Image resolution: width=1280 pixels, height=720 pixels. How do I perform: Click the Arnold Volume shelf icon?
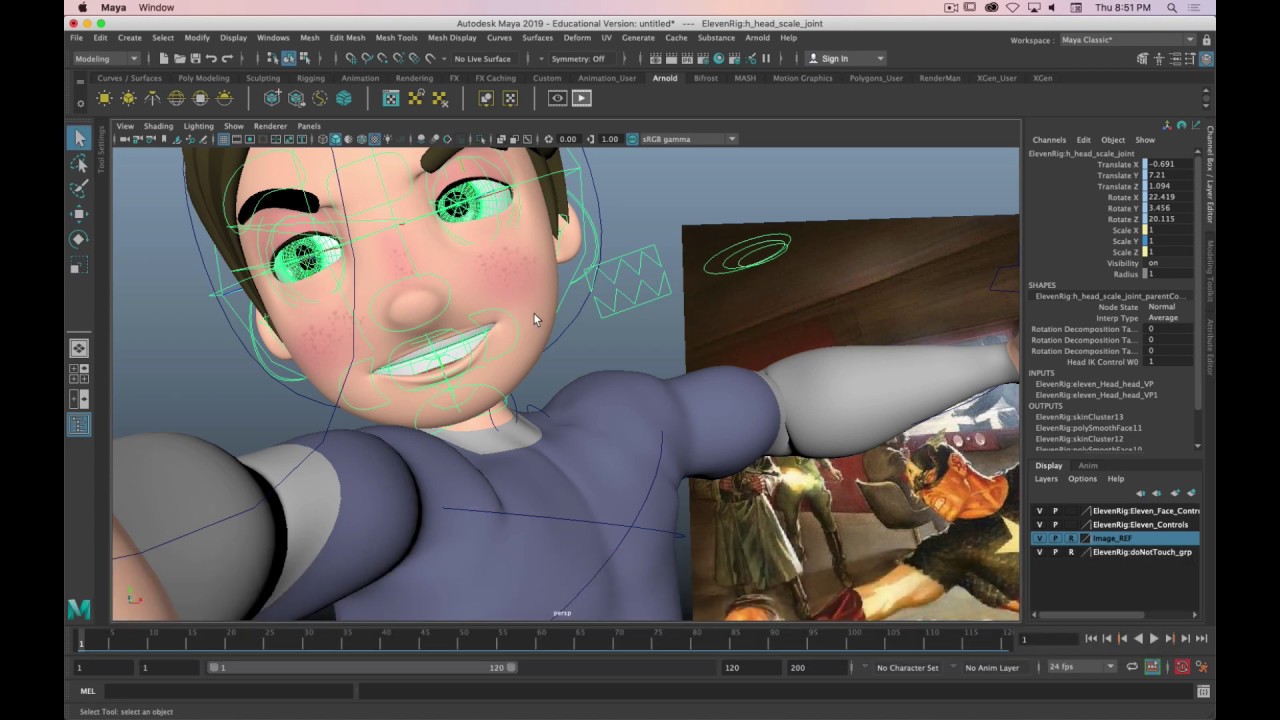click(x=344, y=98)
